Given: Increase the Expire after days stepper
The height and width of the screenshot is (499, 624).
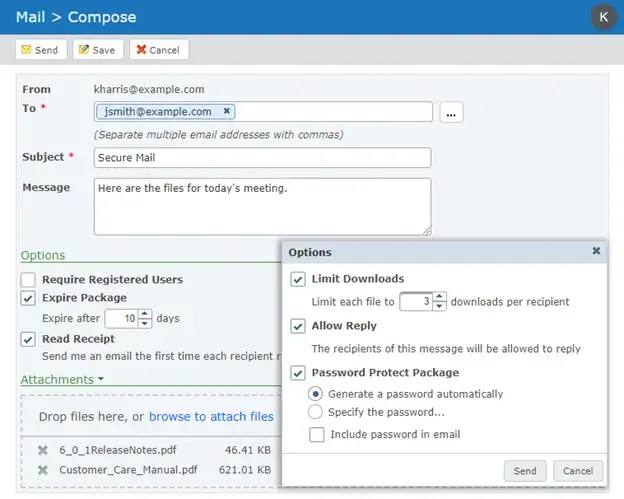Looking at the screenshot, I should pyautogui.click(x=145, y=314).
